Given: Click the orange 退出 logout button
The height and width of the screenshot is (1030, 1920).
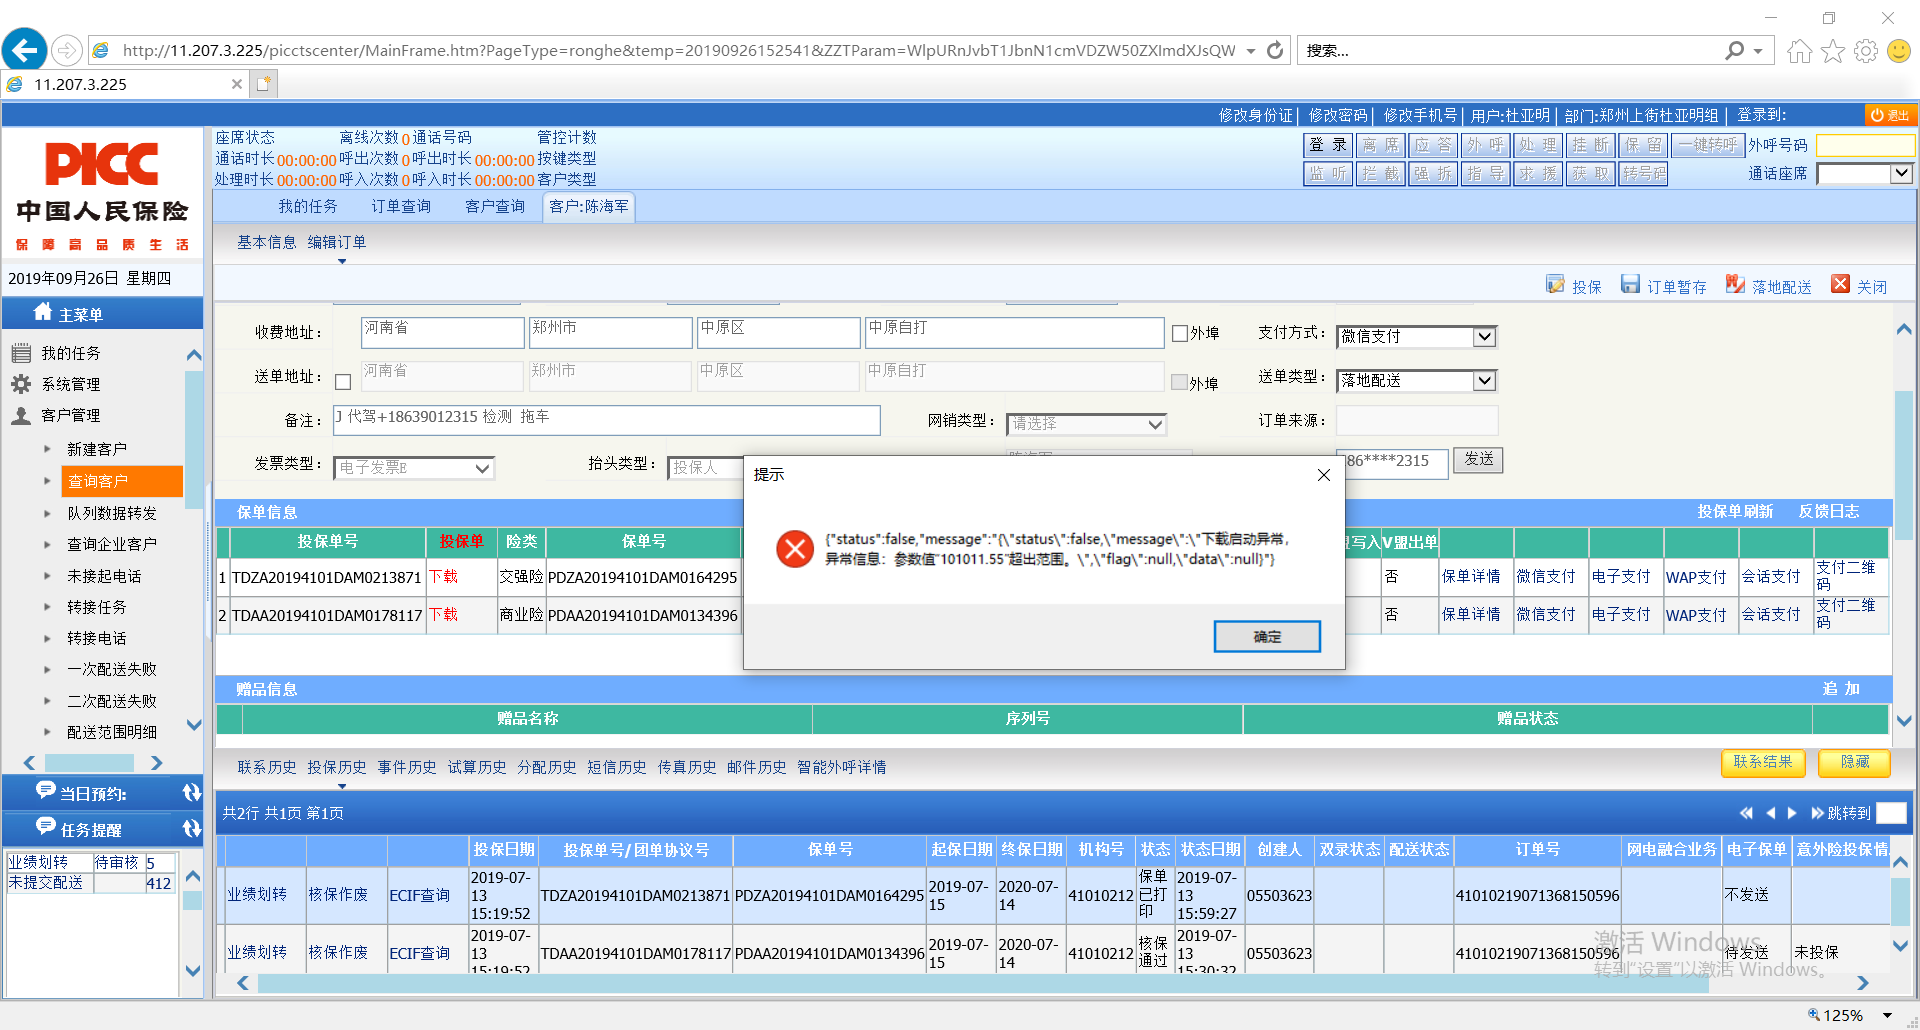Looking at the screenshot, I should click(x=1890, y=115).
